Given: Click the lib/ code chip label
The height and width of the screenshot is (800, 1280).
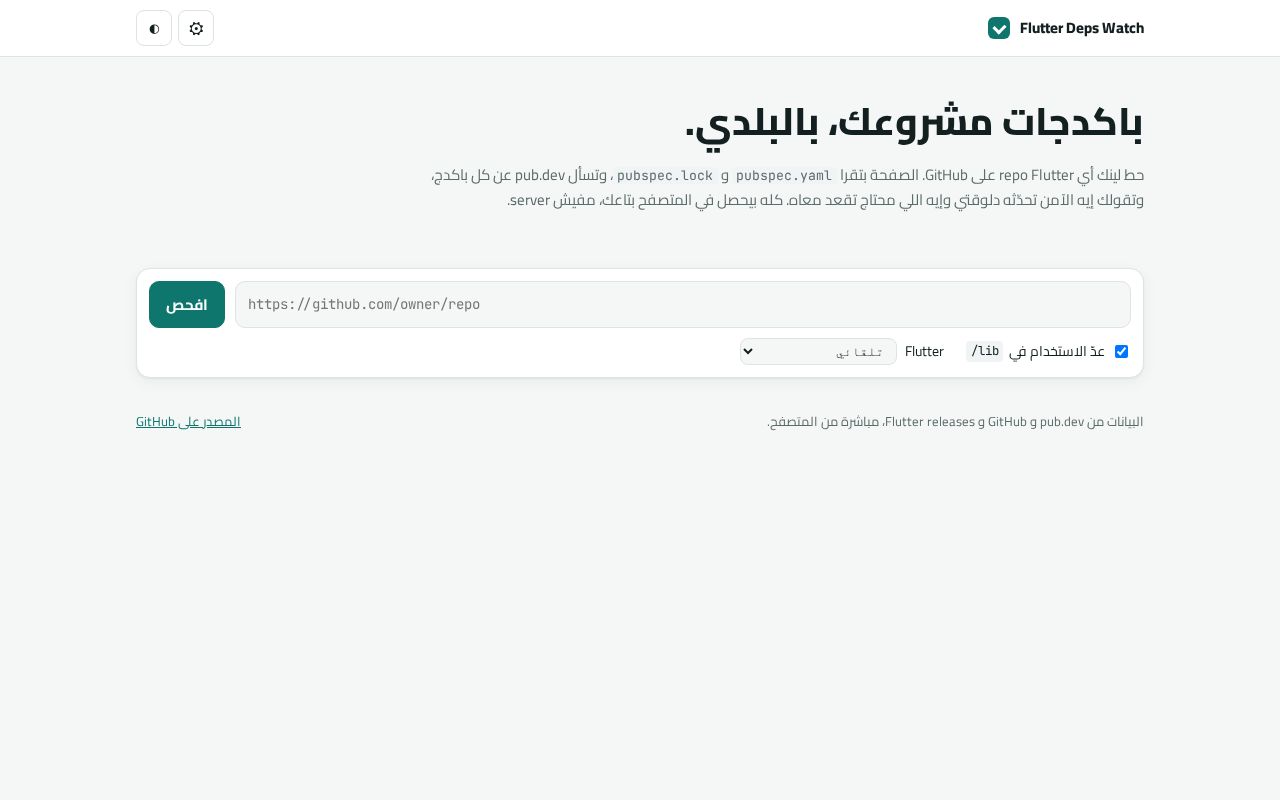Looking at the screenshot, I should (985, 351).
